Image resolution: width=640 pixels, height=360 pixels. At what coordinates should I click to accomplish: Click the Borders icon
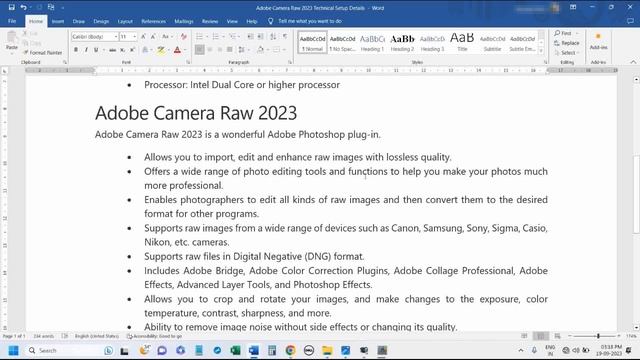pyautogui.click(x=276, y=50)
